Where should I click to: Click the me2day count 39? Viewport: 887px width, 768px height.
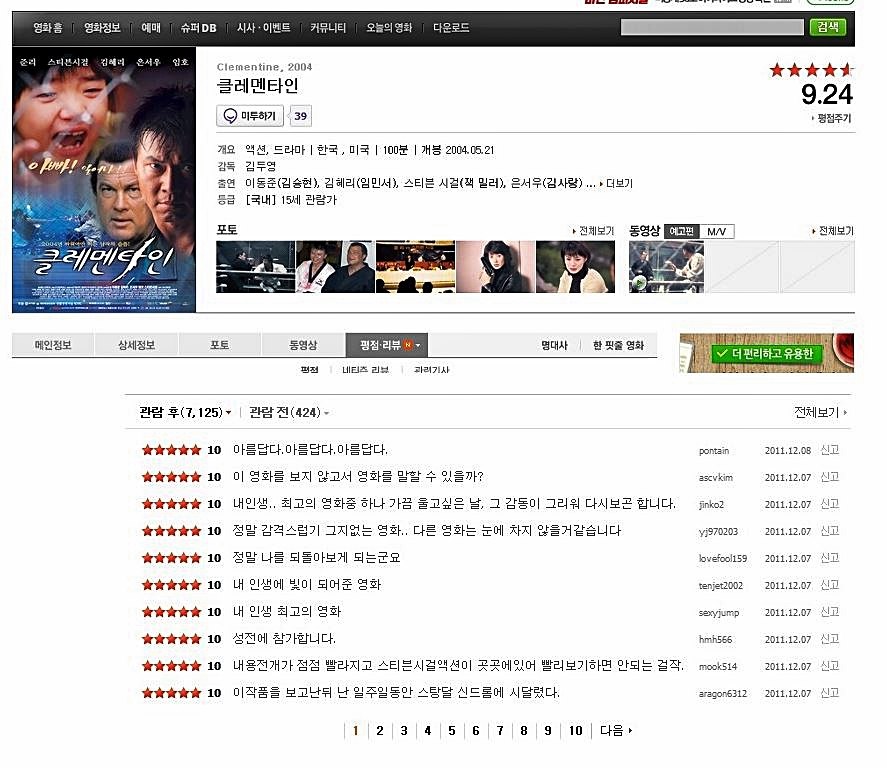tap(300, 116)
